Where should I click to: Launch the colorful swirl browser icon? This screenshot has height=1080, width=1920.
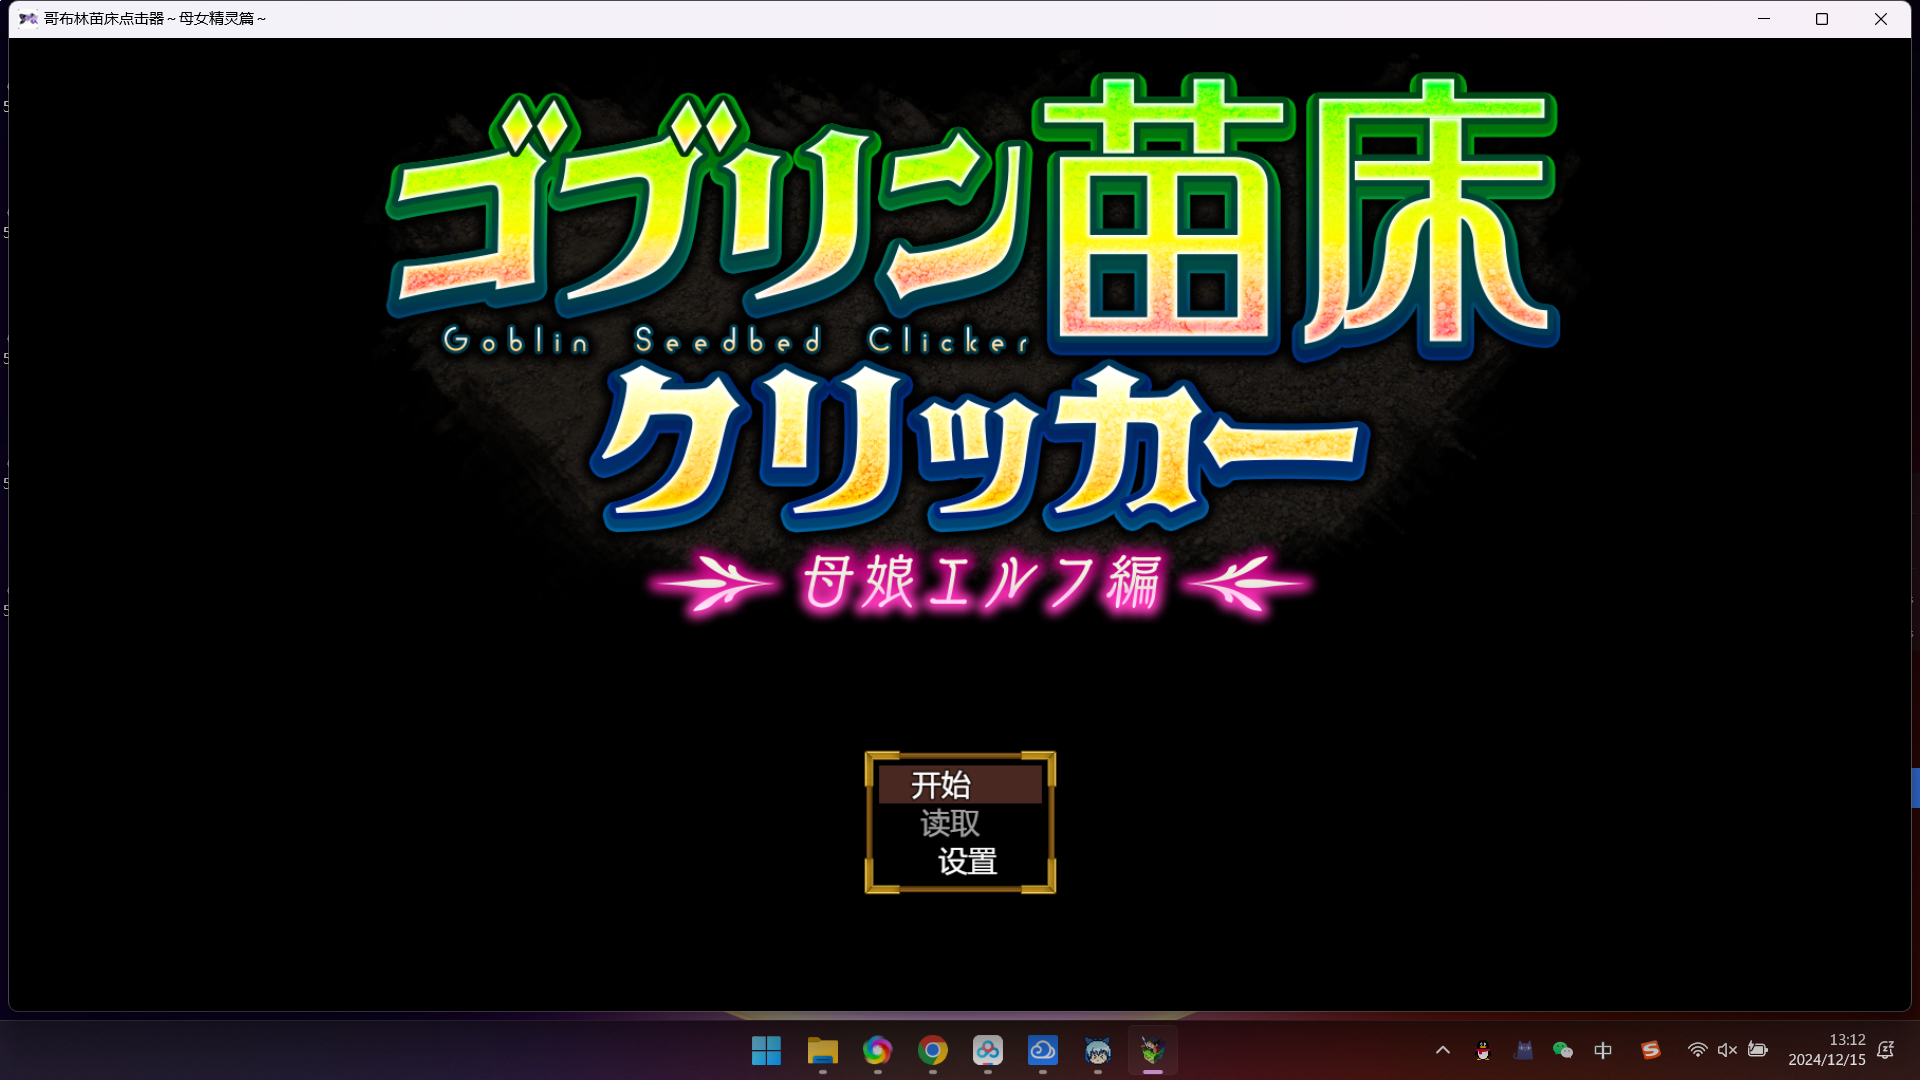(877, 1051)
